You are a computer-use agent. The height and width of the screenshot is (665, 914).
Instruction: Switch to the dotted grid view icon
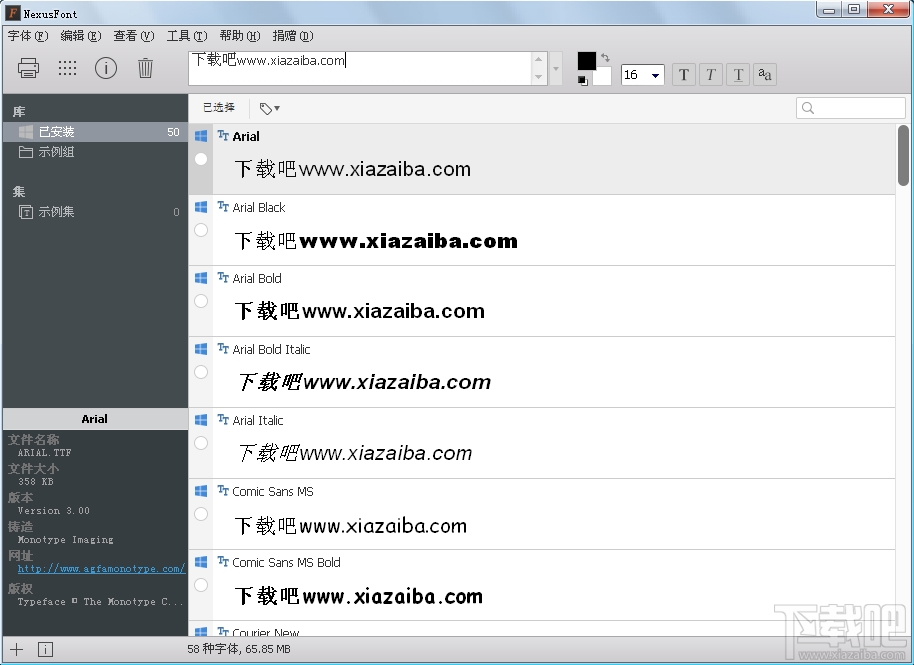pos(68,68)
